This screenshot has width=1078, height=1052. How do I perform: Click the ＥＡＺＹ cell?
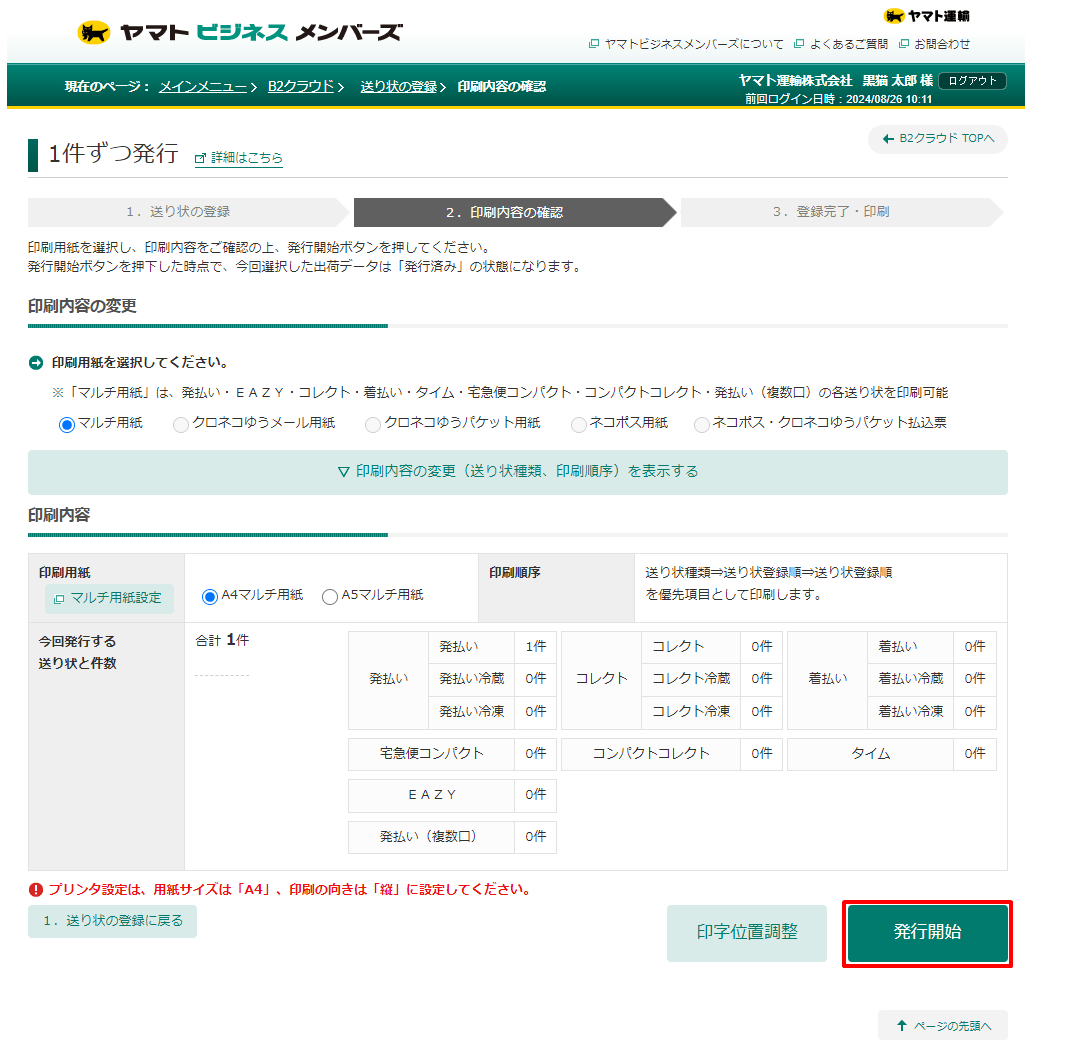432,795
